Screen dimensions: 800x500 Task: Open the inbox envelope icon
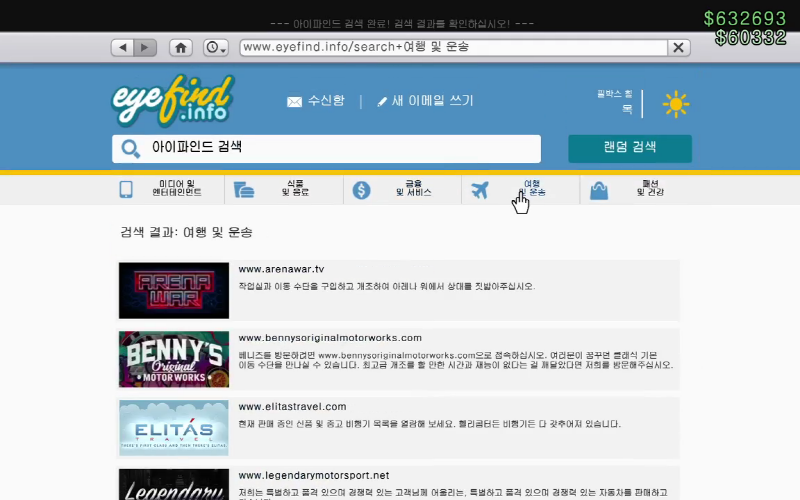[294, 102]
